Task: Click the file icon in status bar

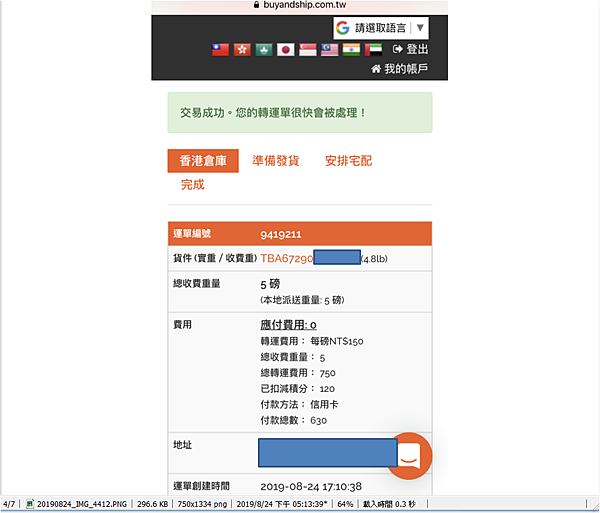Action: pos(30,504)
